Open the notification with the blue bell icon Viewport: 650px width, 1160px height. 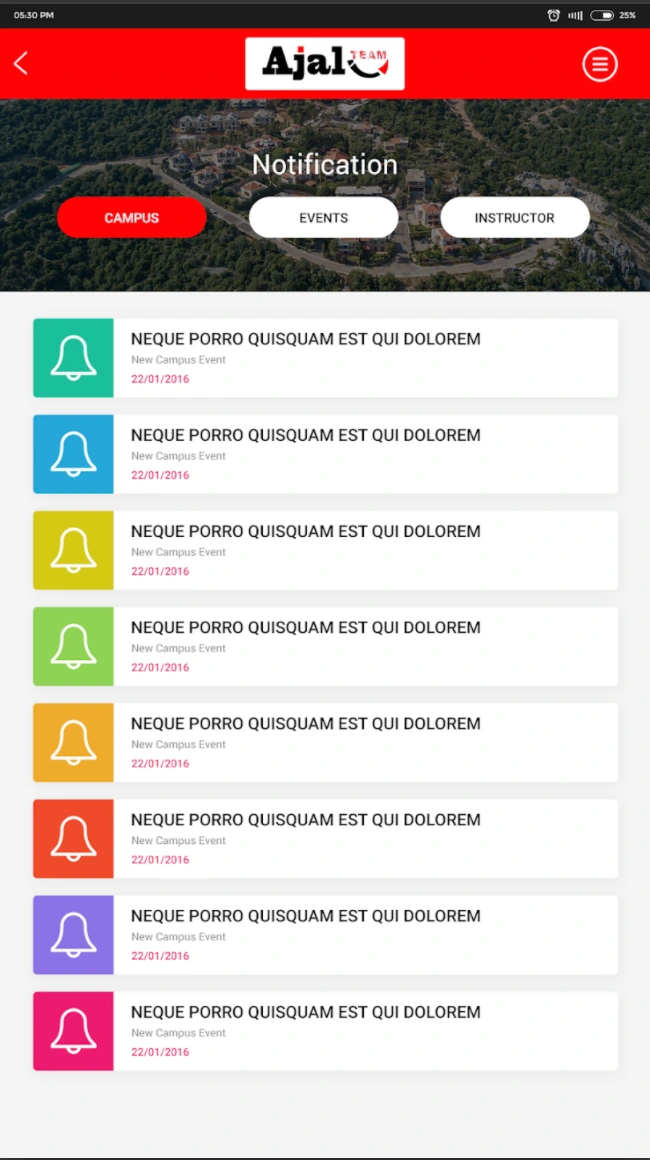[325, 454]
